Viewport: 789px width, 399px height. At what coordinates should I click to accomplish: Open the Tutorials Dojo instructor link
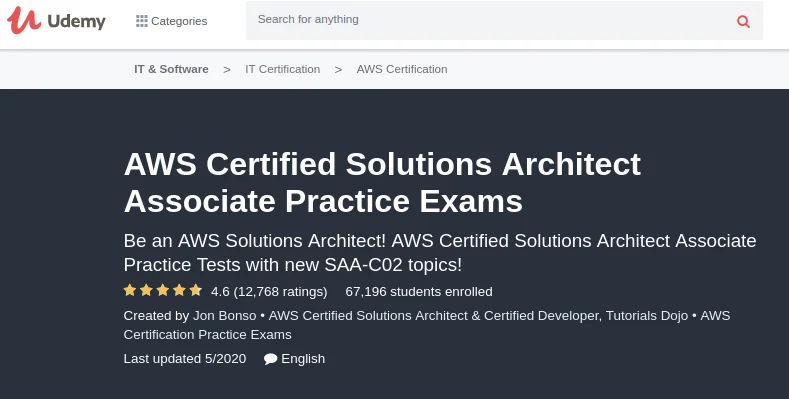(647, 315)
